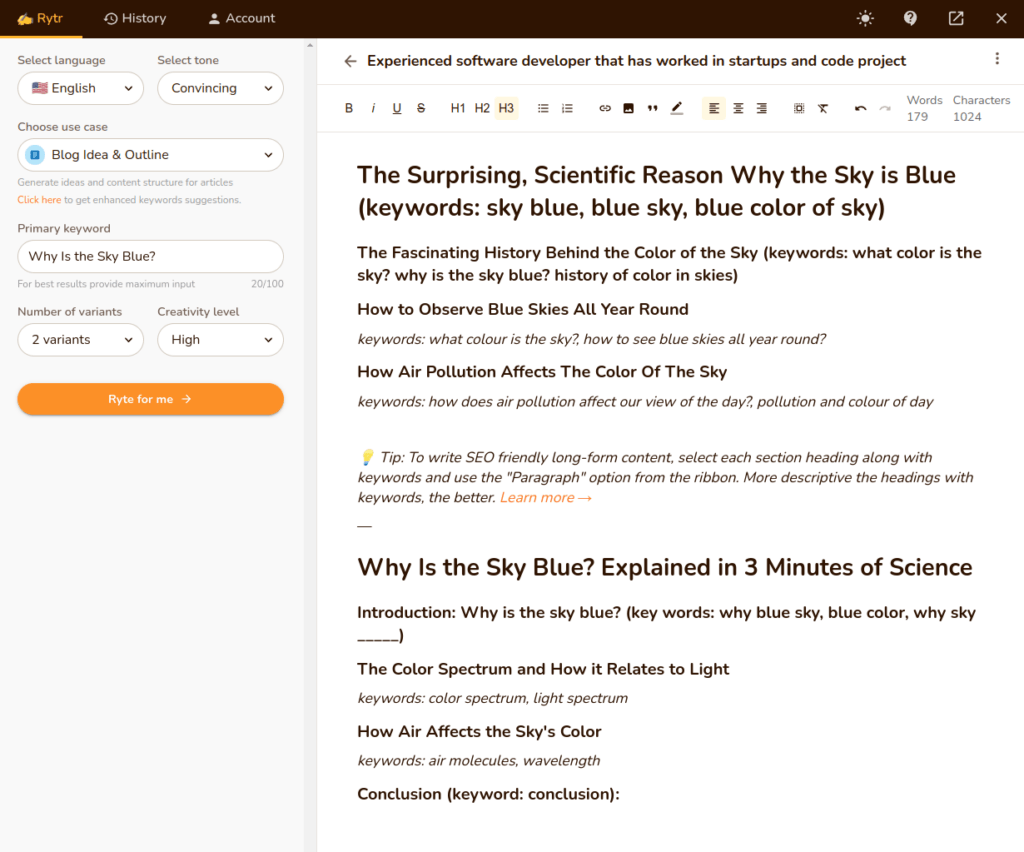Open the Select language dropdown
The width and height of the screenshot is (1024, 852).
tap(80, 88)
